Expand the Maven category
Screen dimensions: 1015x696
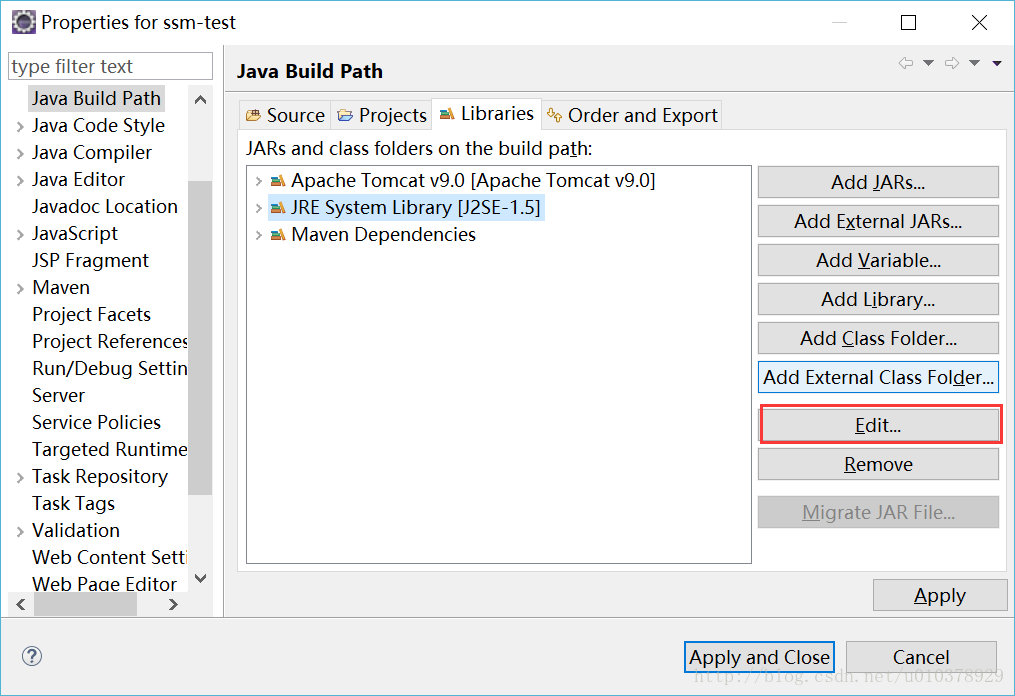(x=20, y=289)
